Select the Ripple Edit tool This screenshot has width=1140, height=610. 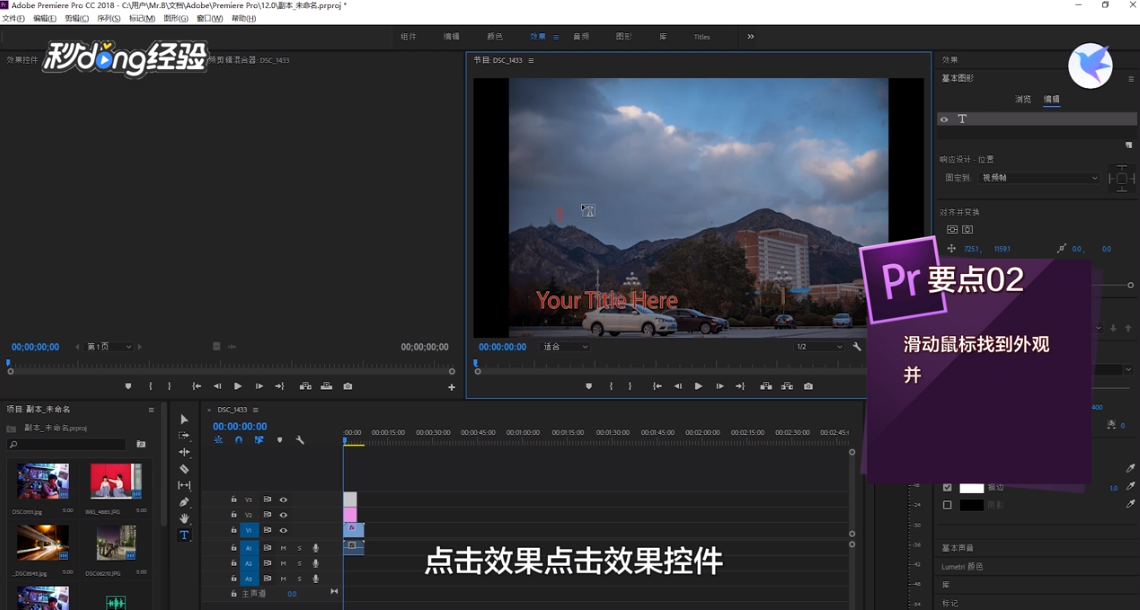point(184,452)
